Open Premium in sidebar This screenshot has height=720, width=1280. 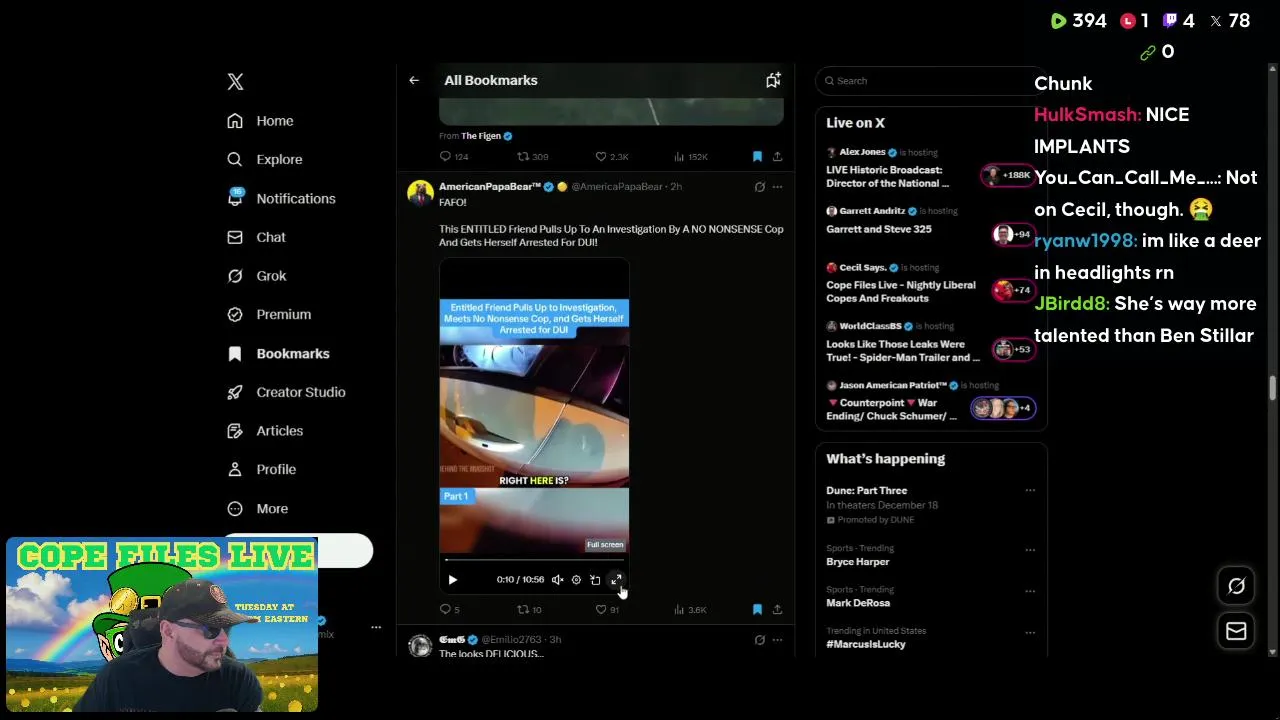[x=269, y=314]
